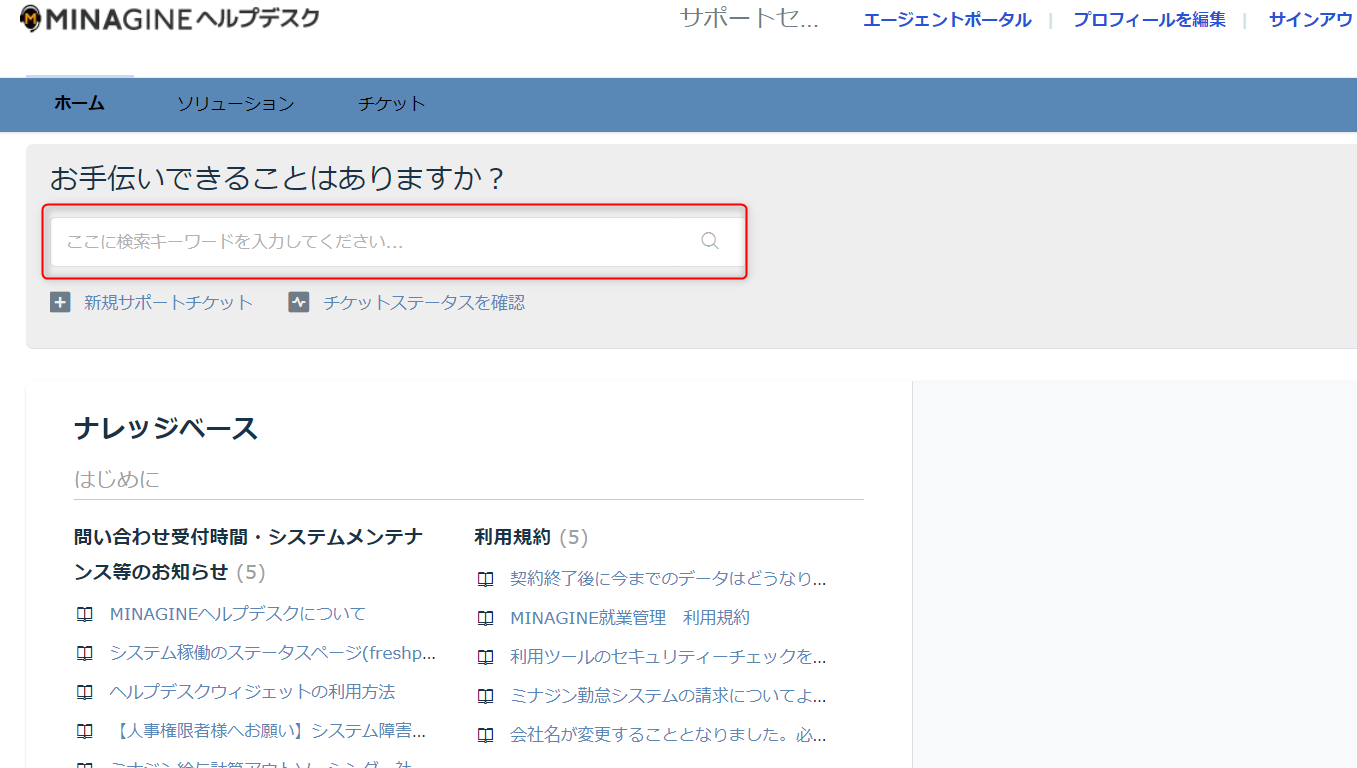
Task: Create a 新規サポートチケット
Action: click(168, 302)
